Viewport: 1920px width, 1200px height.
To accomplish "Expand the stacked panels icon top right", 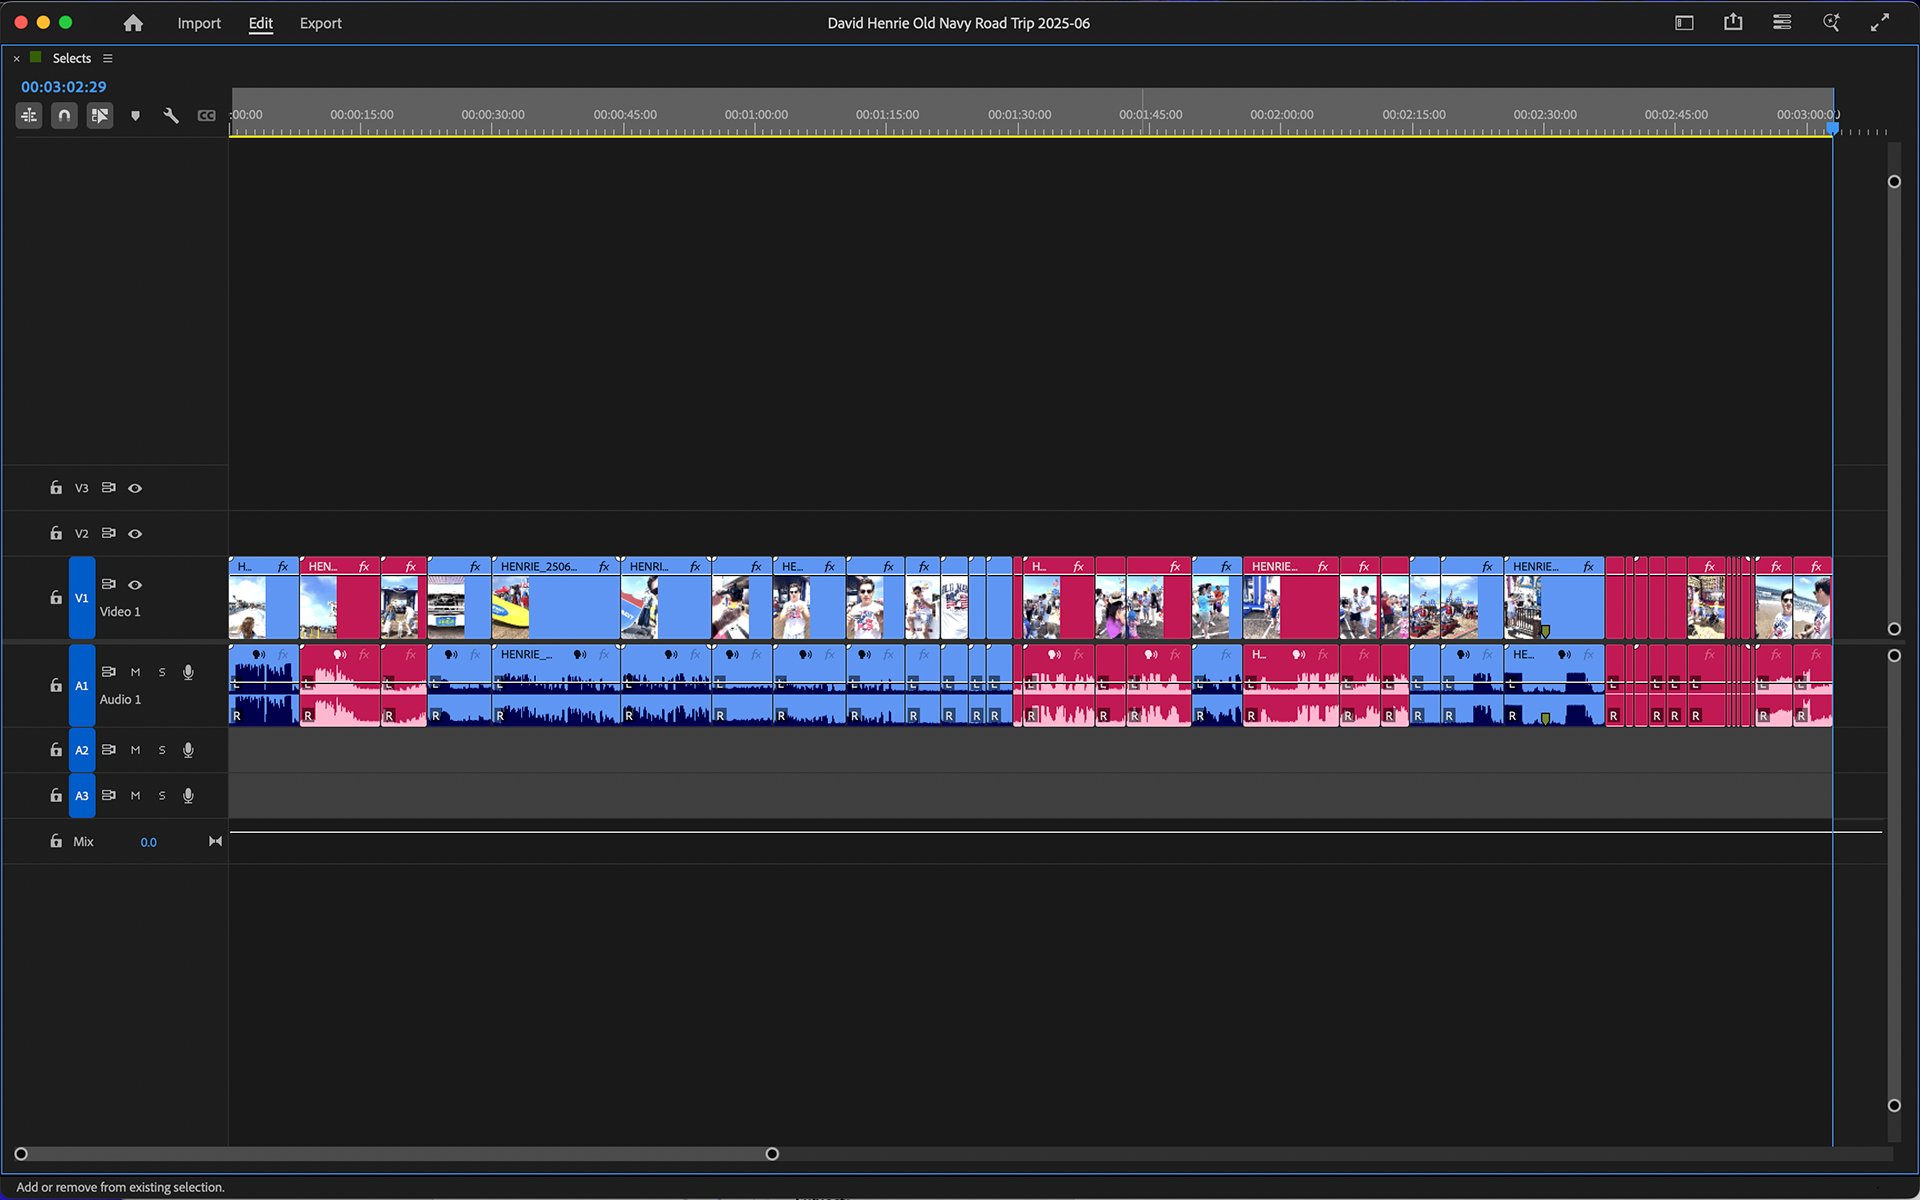I will tap(1781, 22).
